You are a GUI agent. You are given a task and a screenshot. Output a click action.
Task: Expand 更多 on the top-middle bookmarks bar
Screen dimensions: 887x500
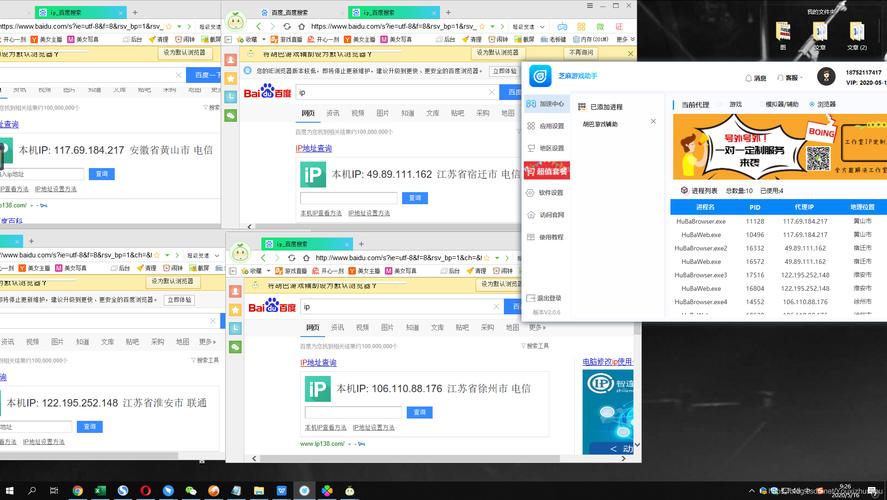point(625,39)
